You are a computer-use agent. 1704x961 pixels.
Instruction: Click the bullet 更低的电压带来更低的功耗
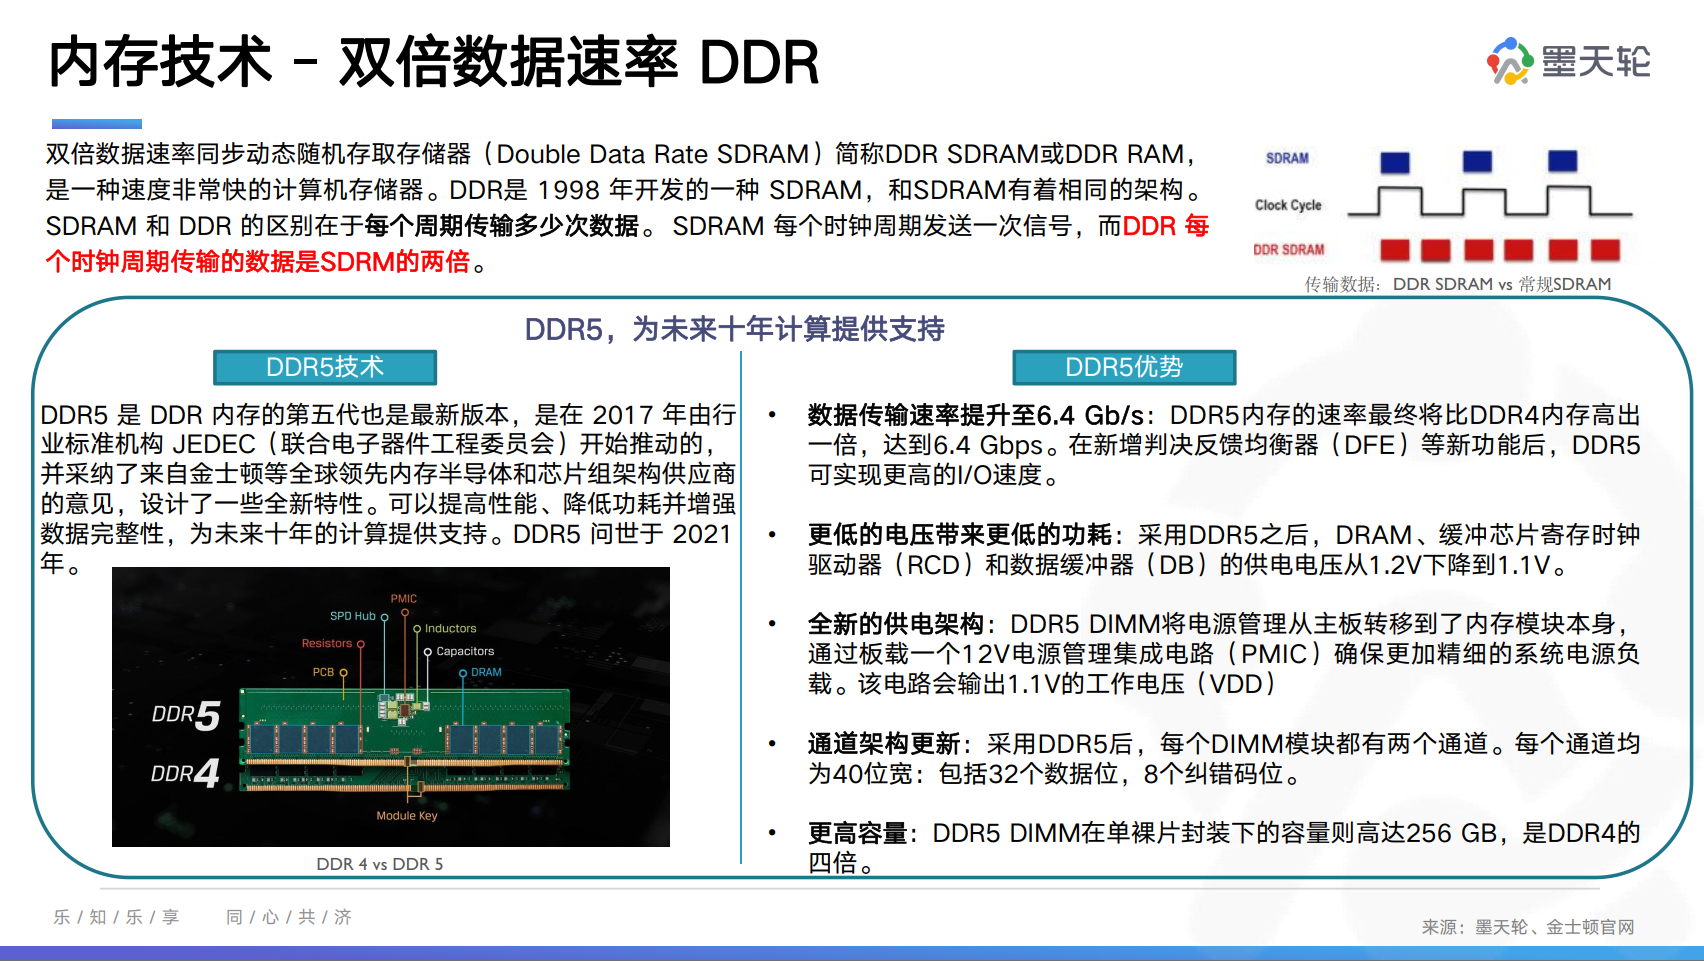pos(960,535)
